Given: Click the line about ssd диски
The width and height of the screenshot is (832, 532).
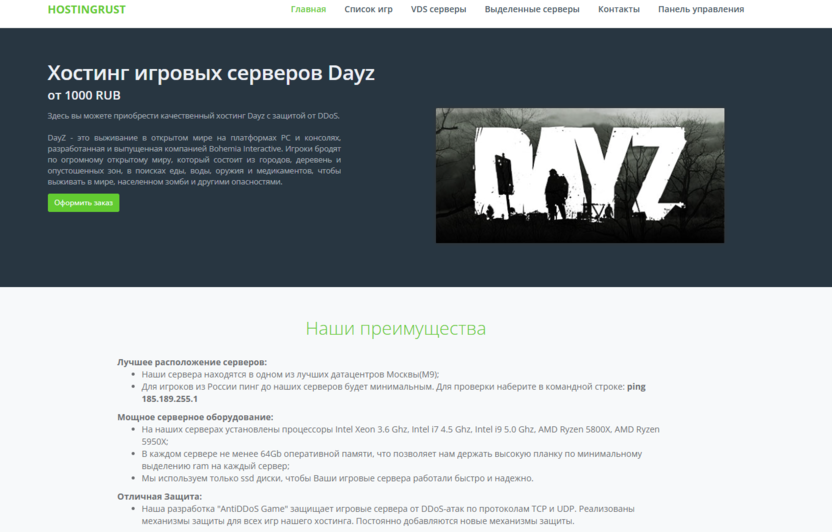Looking at the screenshot, I should tap(337, 478).
